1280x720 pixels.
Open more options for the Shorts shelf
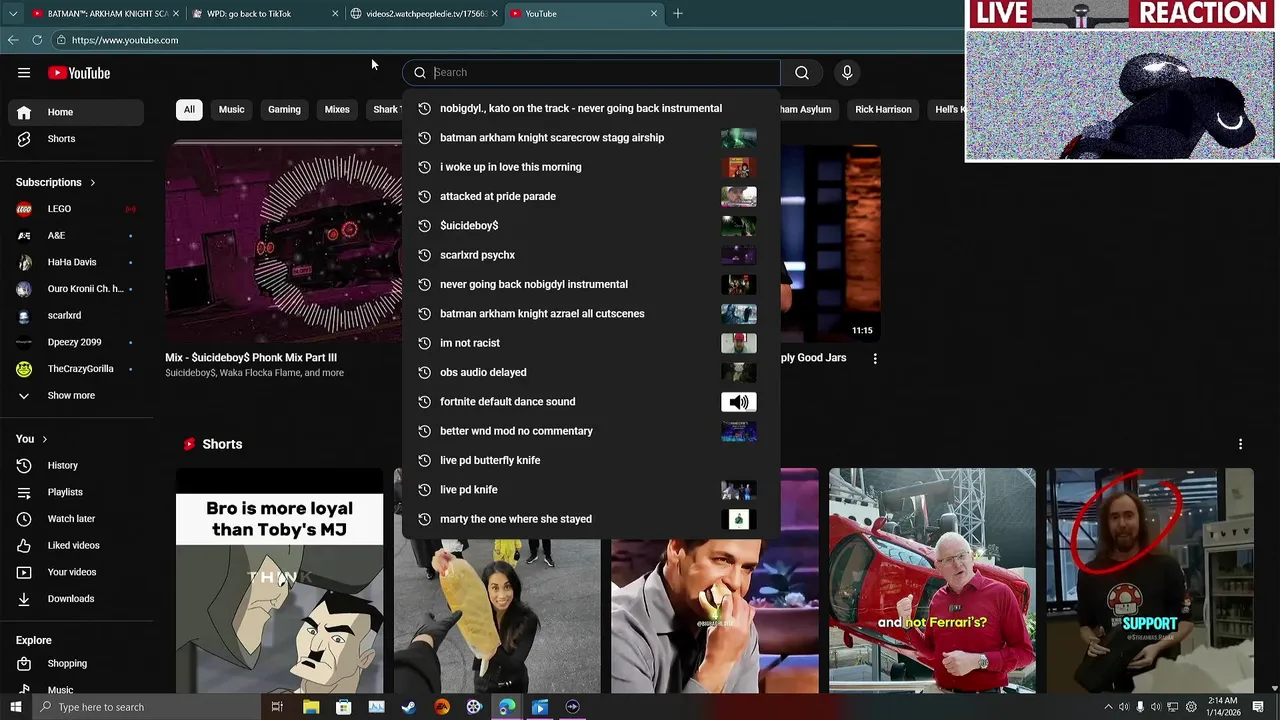[x=1240, y=444]
